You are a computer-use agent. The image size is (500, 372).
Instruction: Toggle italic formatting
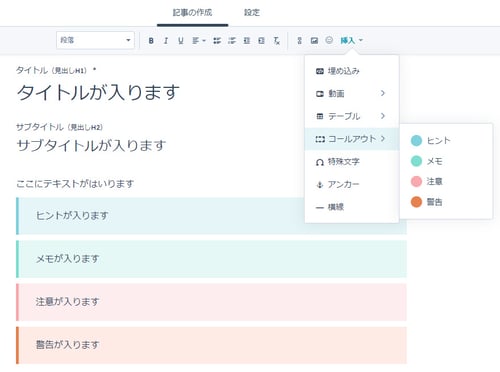166,41
